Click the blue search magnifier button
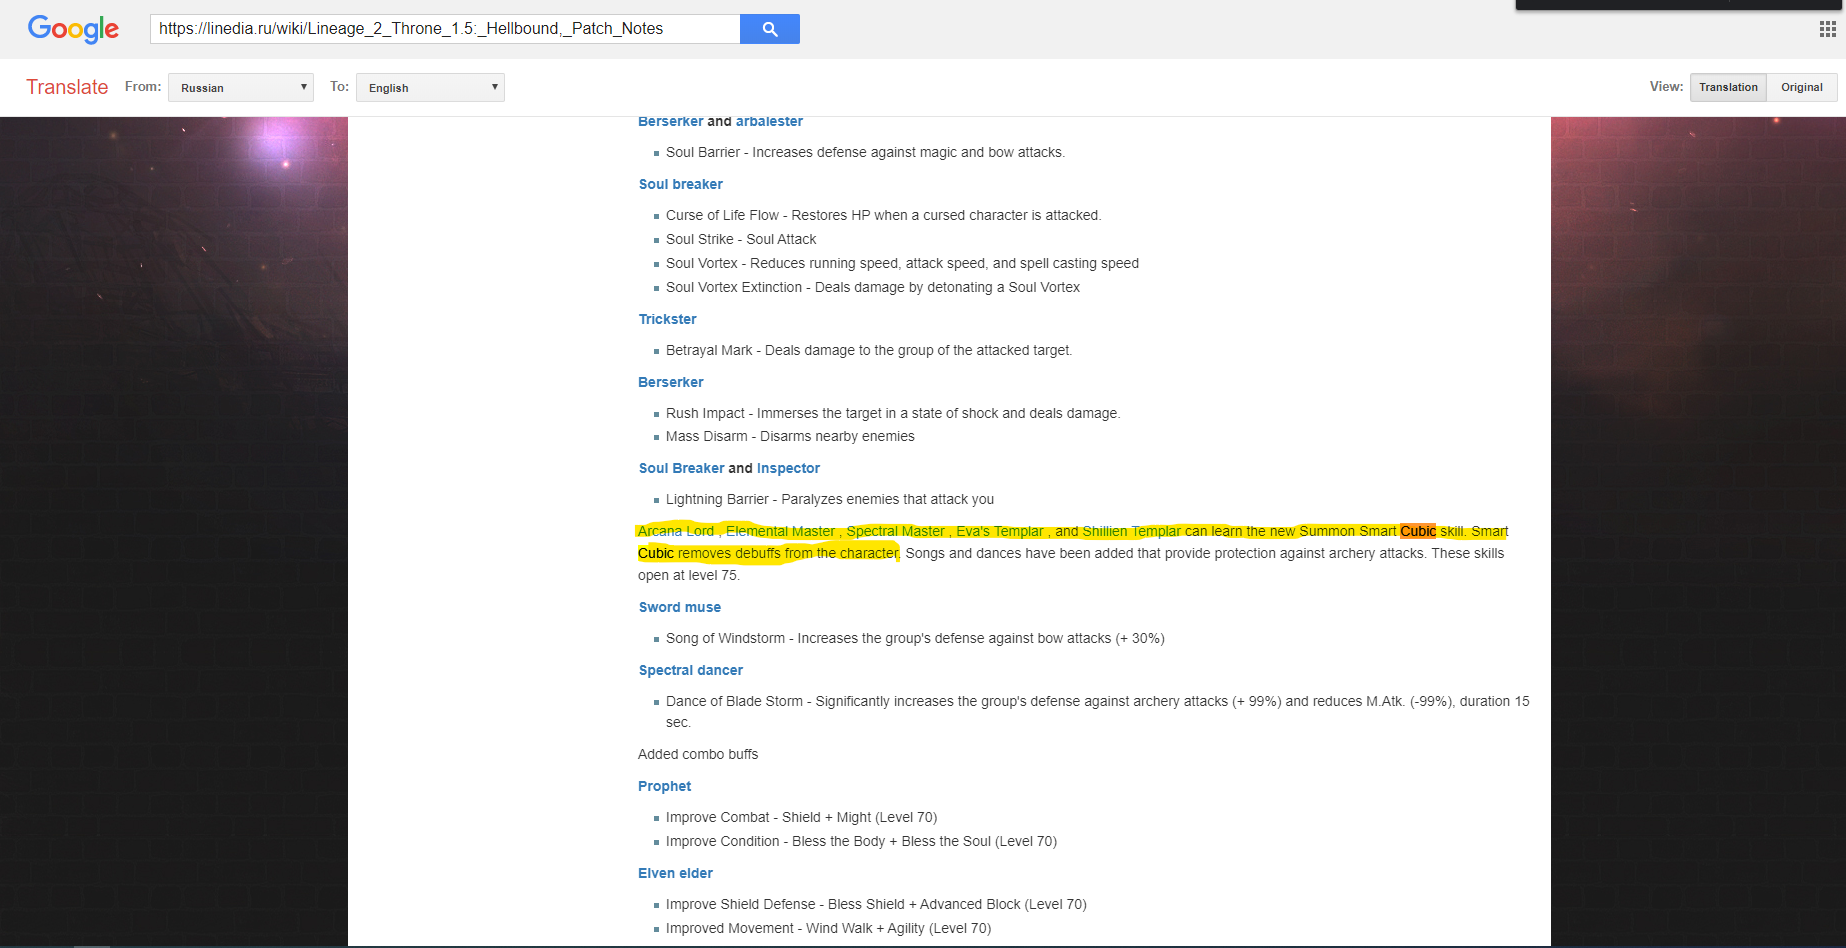Screen dimensions: 1846x948 coord(769,29)
